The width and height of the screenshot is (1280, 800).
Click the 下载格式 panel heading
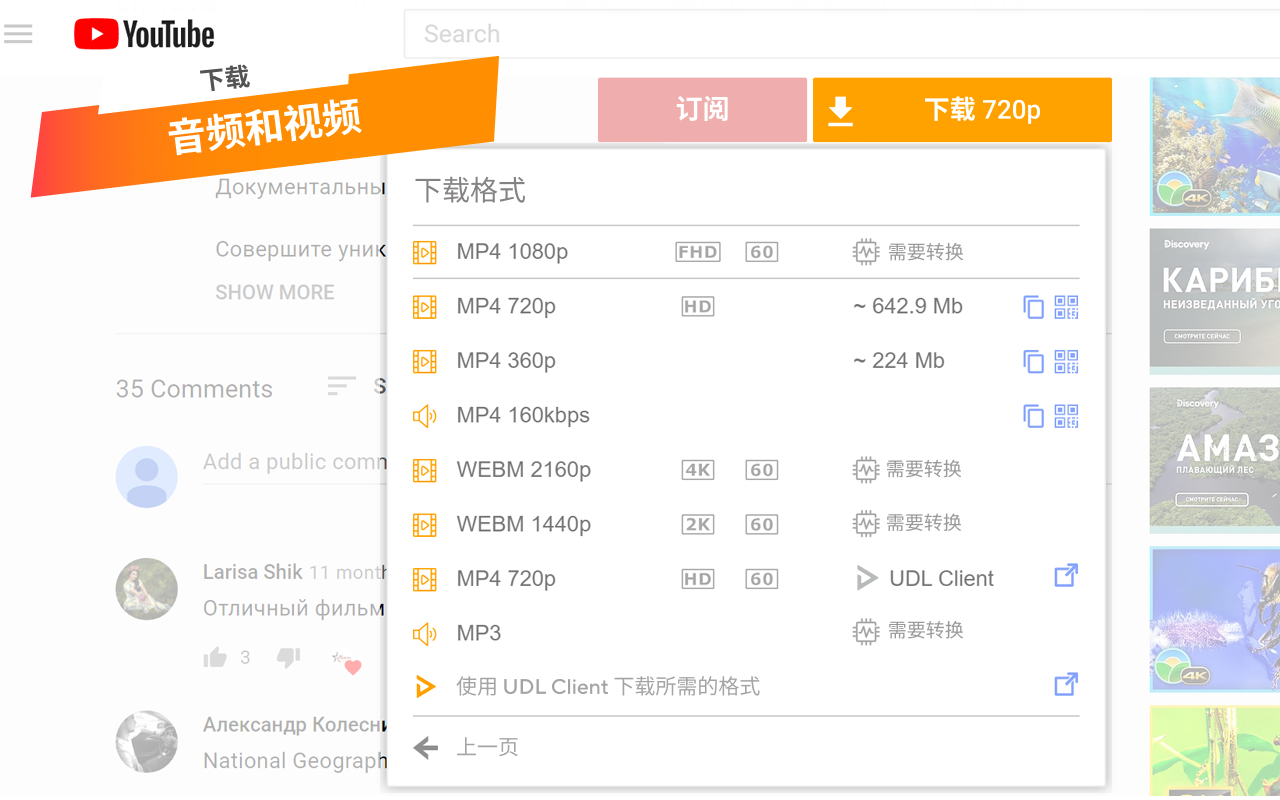(470, 190)
